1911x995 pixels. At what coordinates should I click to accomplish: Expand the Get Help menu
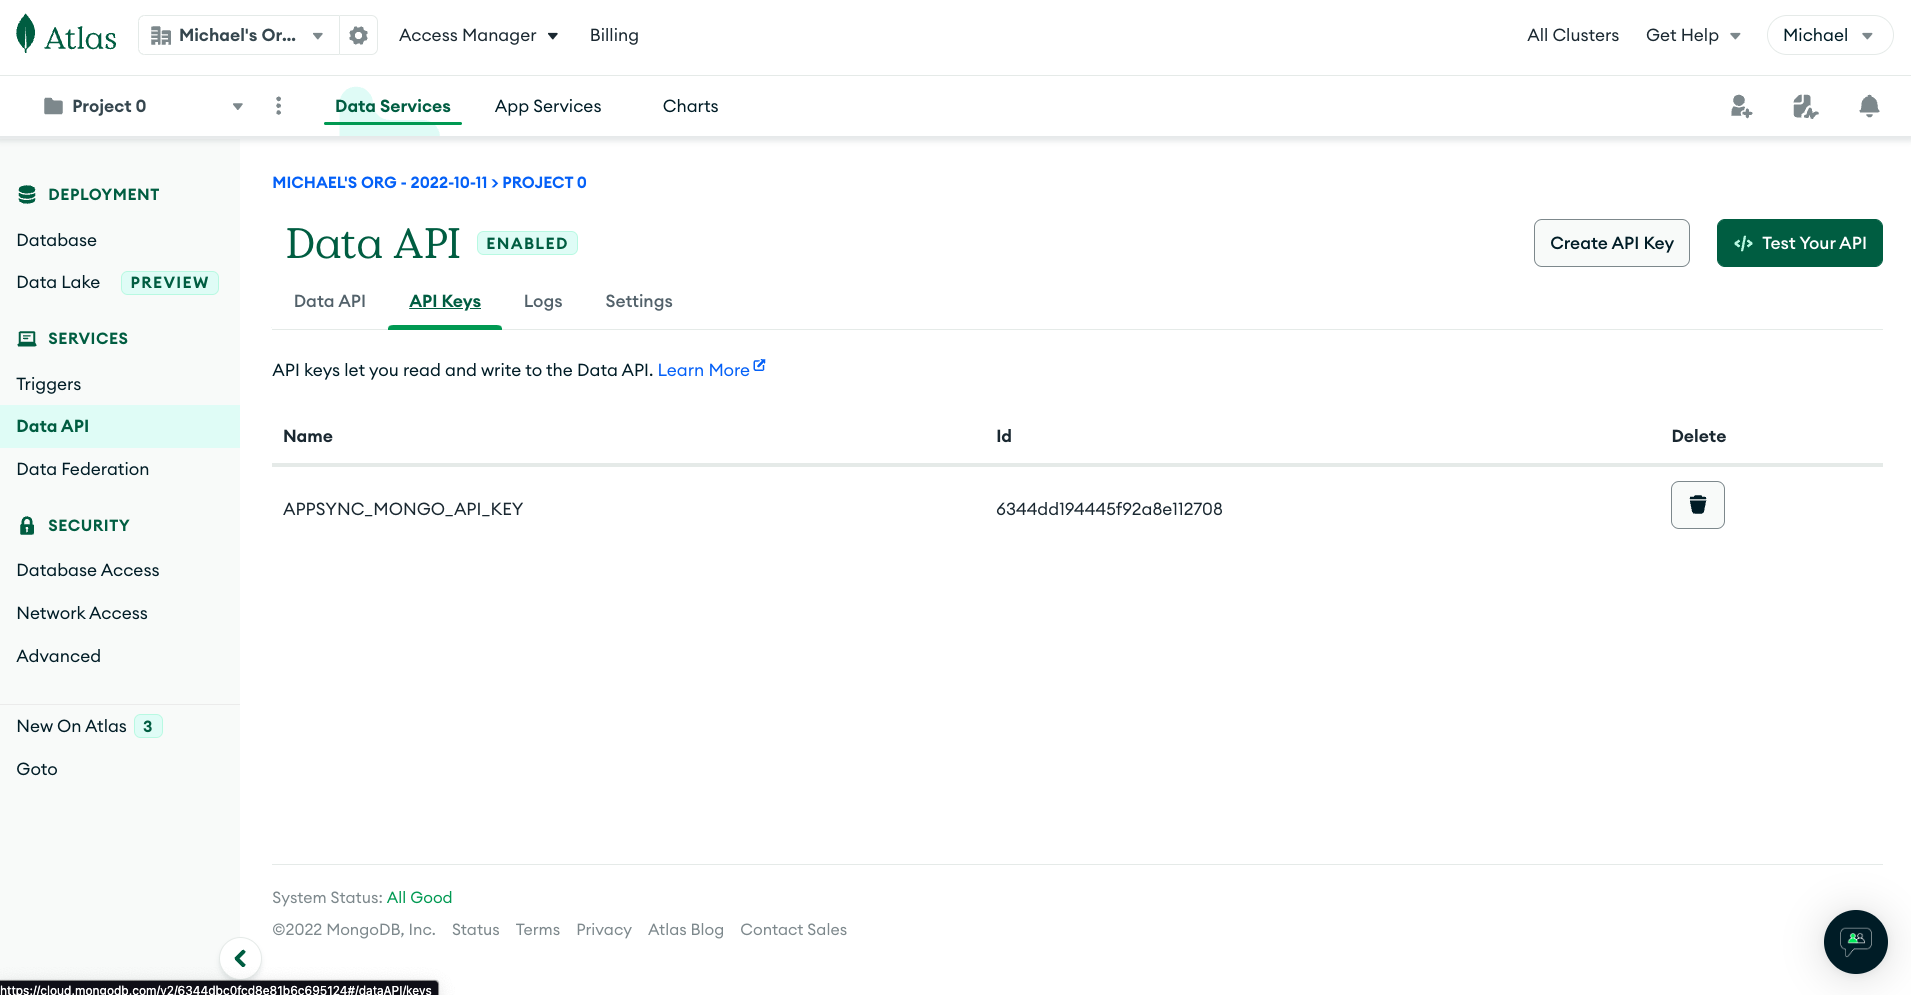pos(1694,36)
